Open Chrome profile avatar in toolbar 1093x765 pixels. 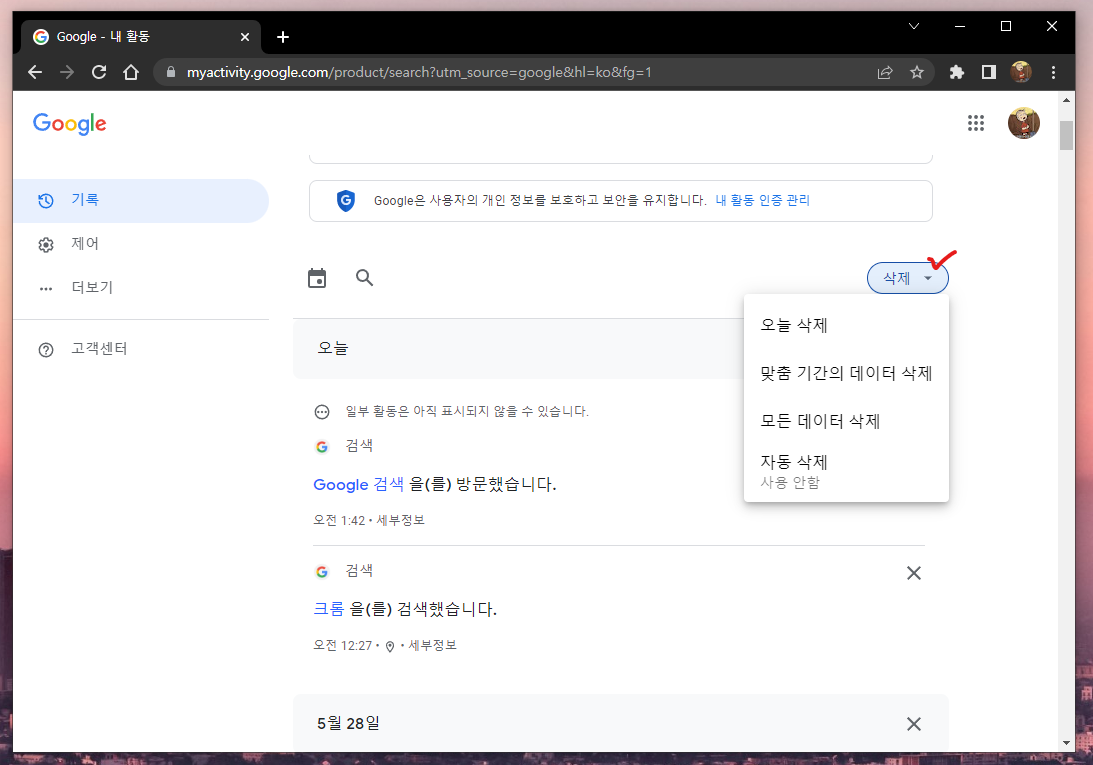point(1021,72)
